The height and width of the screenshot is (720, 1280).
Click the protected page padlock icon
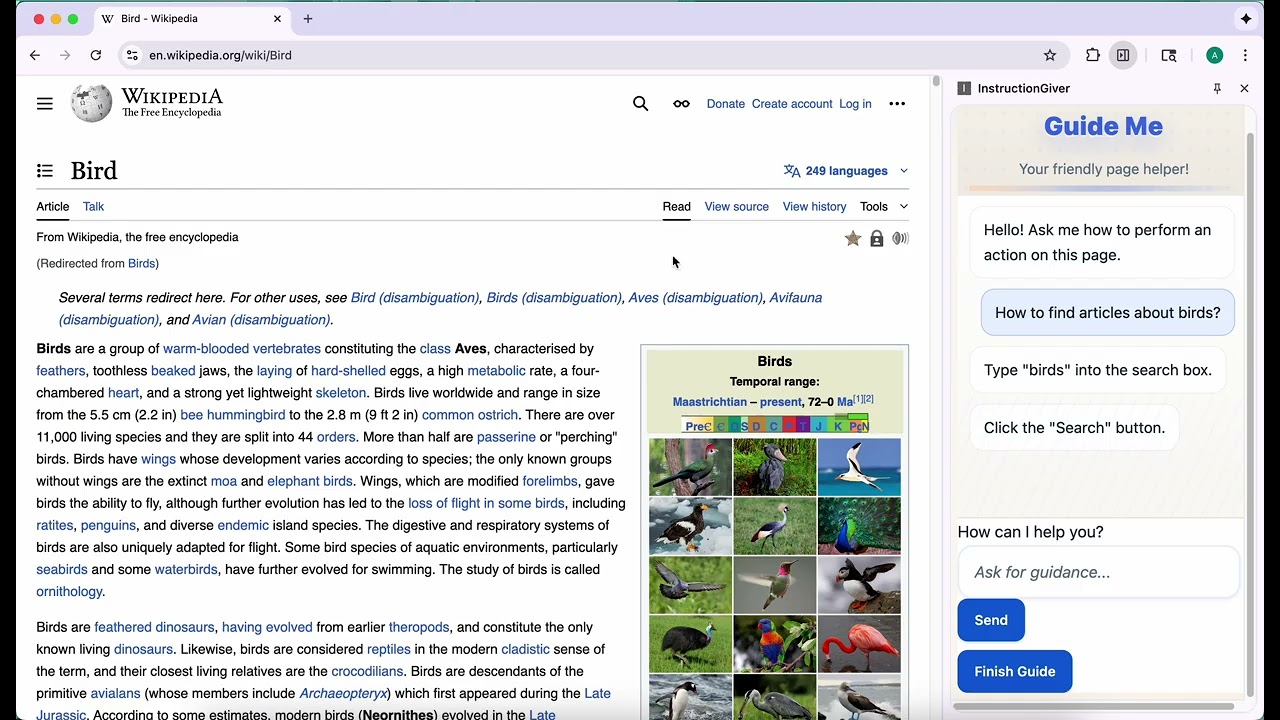point(877,238)
